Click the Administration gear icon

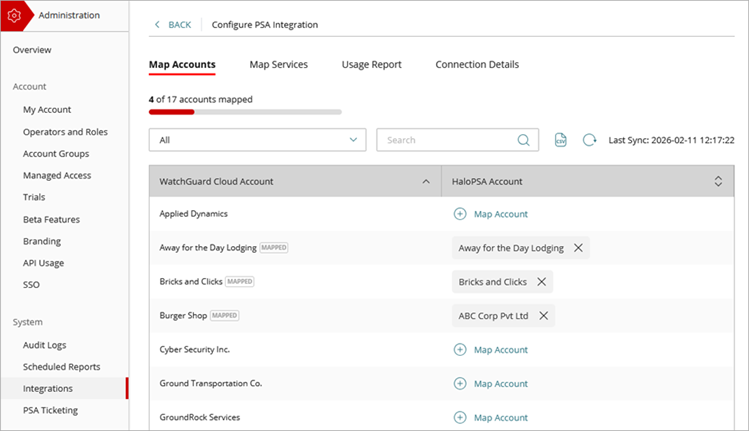coord(14,16)
